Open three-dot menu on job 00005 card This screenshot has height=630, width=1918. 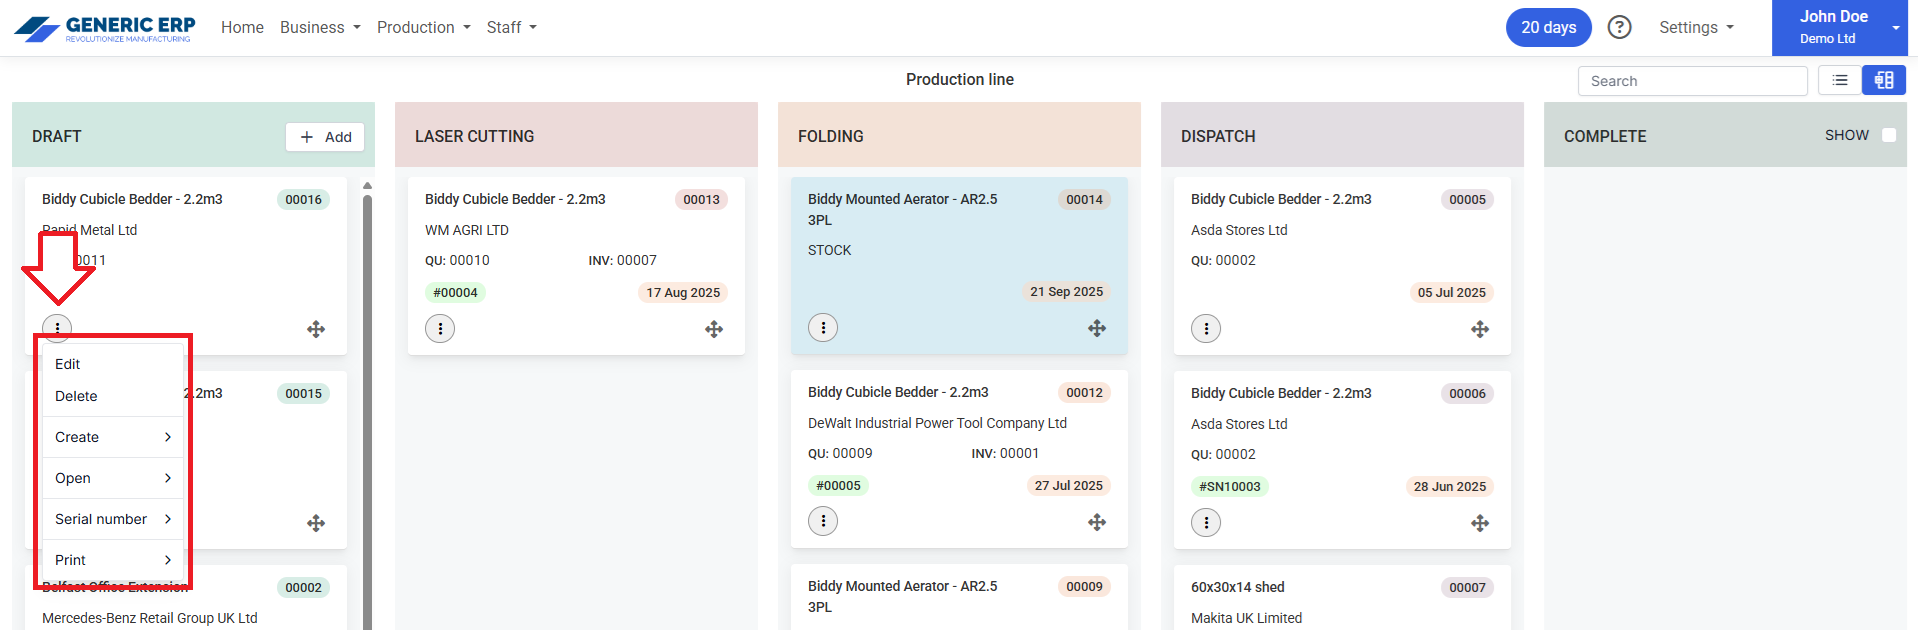(1206, 329)
